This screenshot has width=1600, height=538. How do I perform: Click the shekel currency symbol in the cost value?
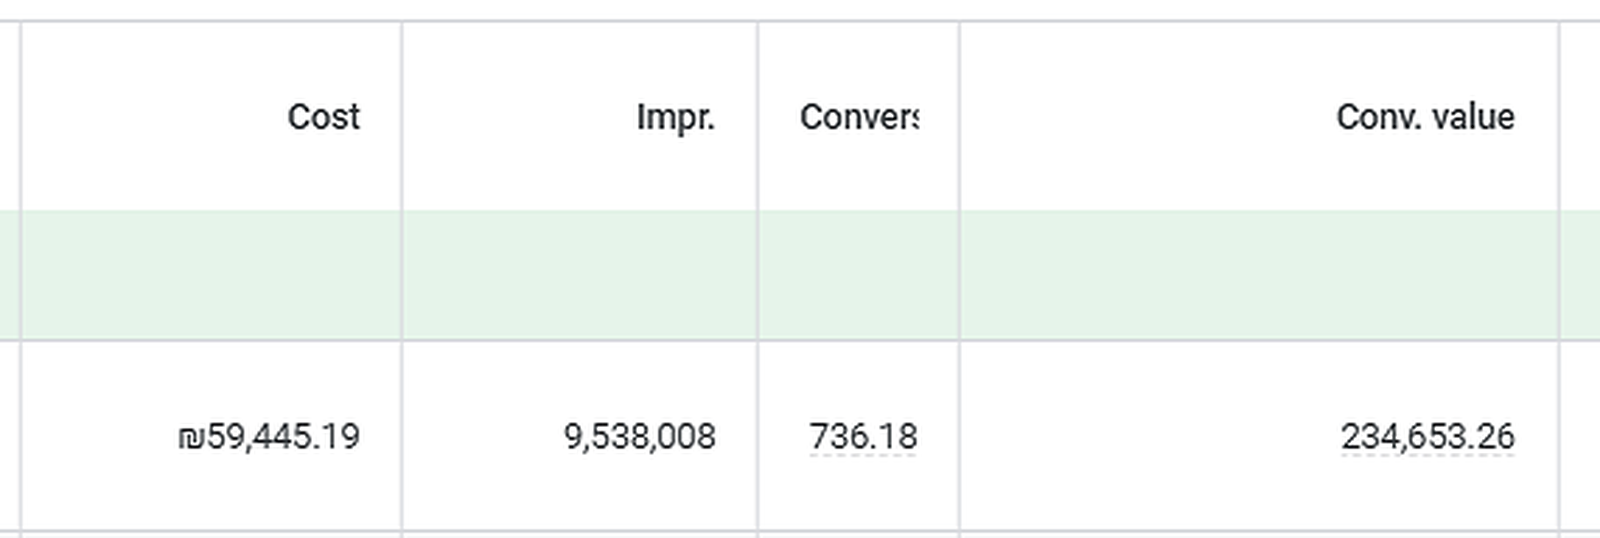pyautogui.click(x=190, y=438)
